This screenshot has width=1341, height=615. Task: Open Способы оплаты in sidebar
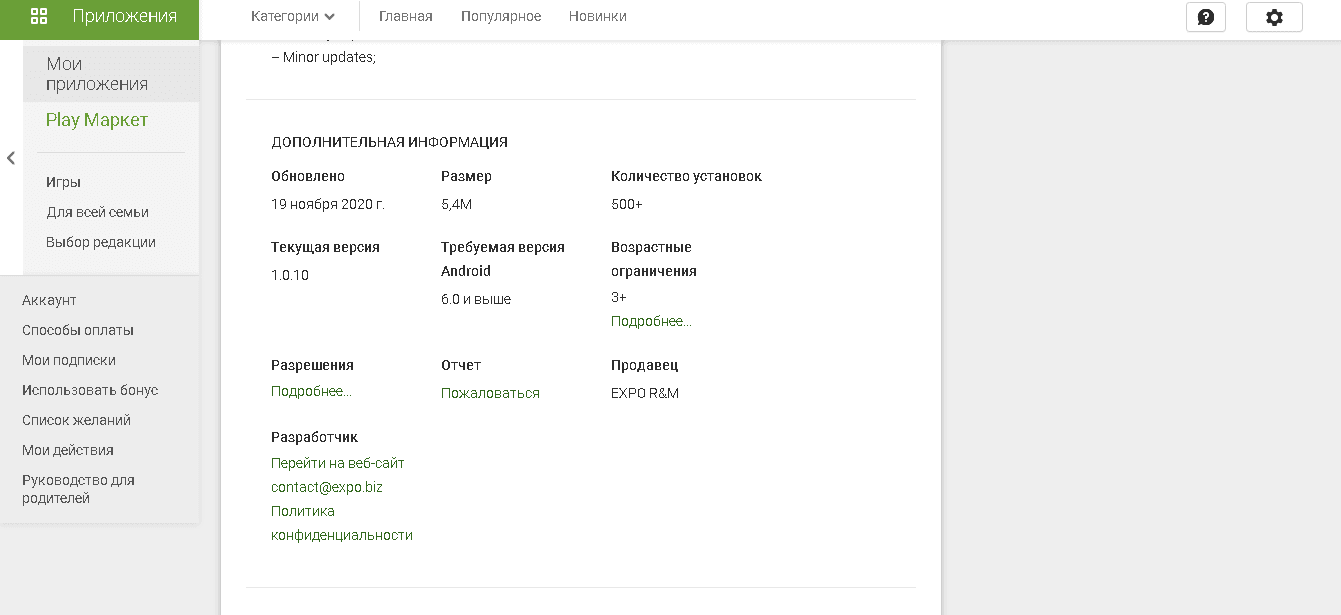click(x=78, y=330)
